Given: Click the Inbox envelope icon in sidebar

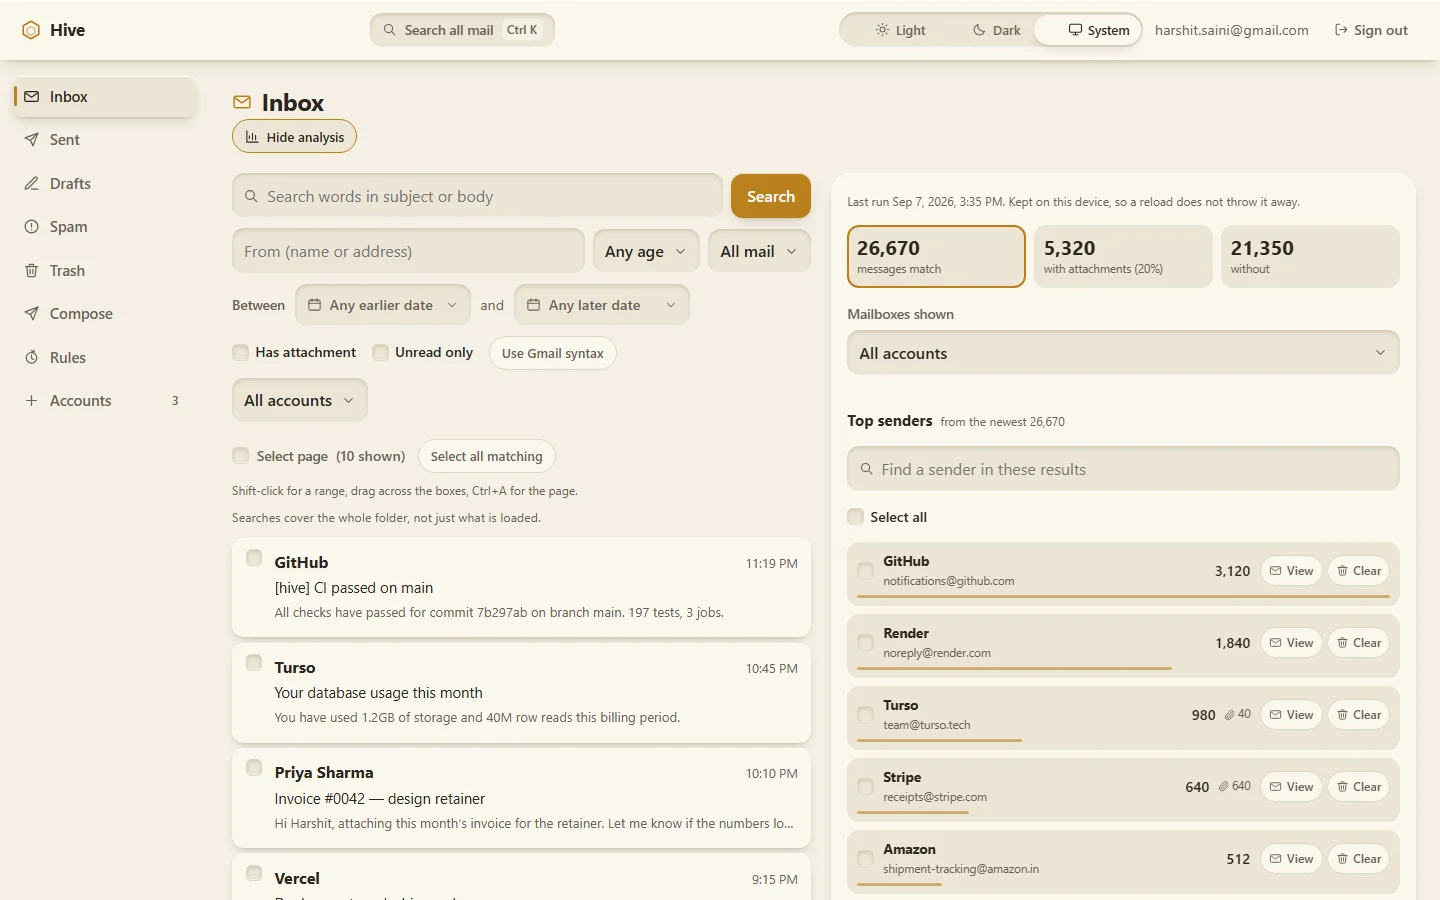Looking at the screenshot, I should coord(31,97).
